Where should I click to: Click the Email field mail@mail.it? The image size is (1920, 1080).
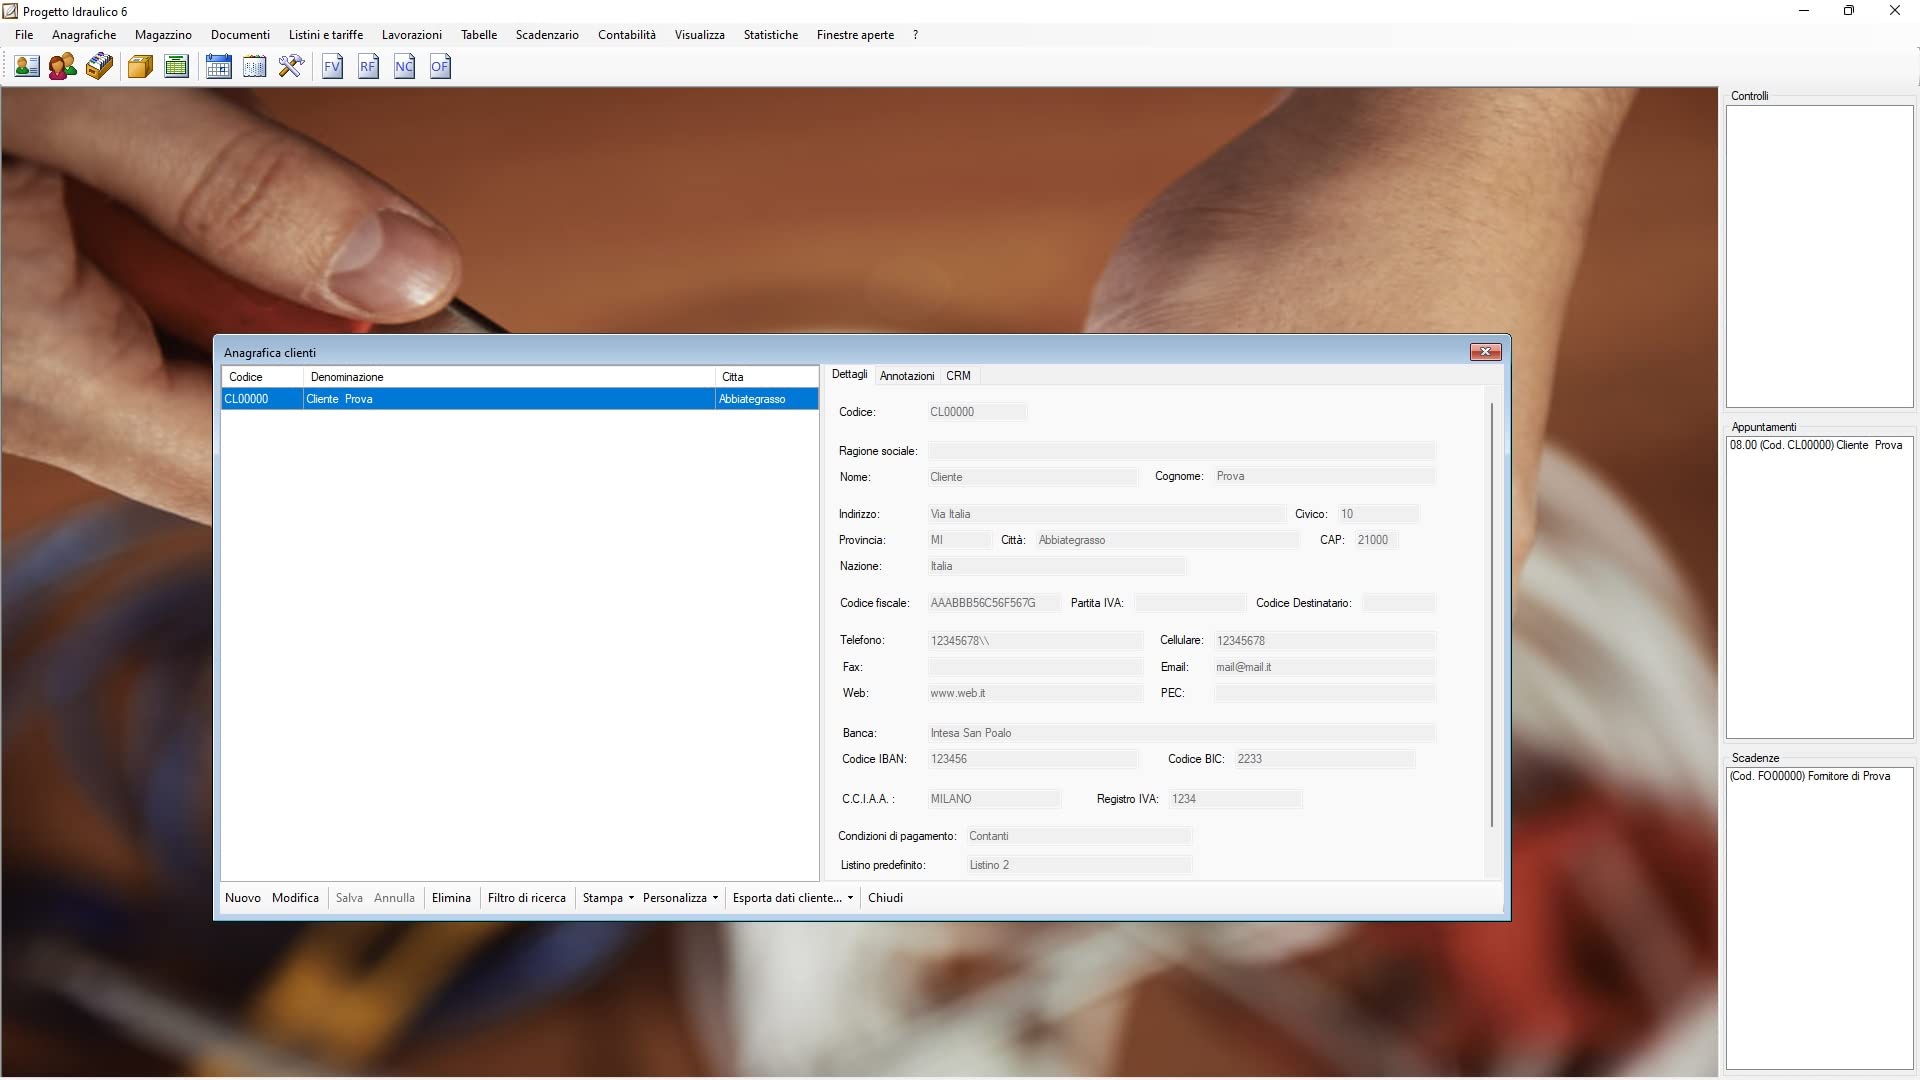[x=1325, y=667]
